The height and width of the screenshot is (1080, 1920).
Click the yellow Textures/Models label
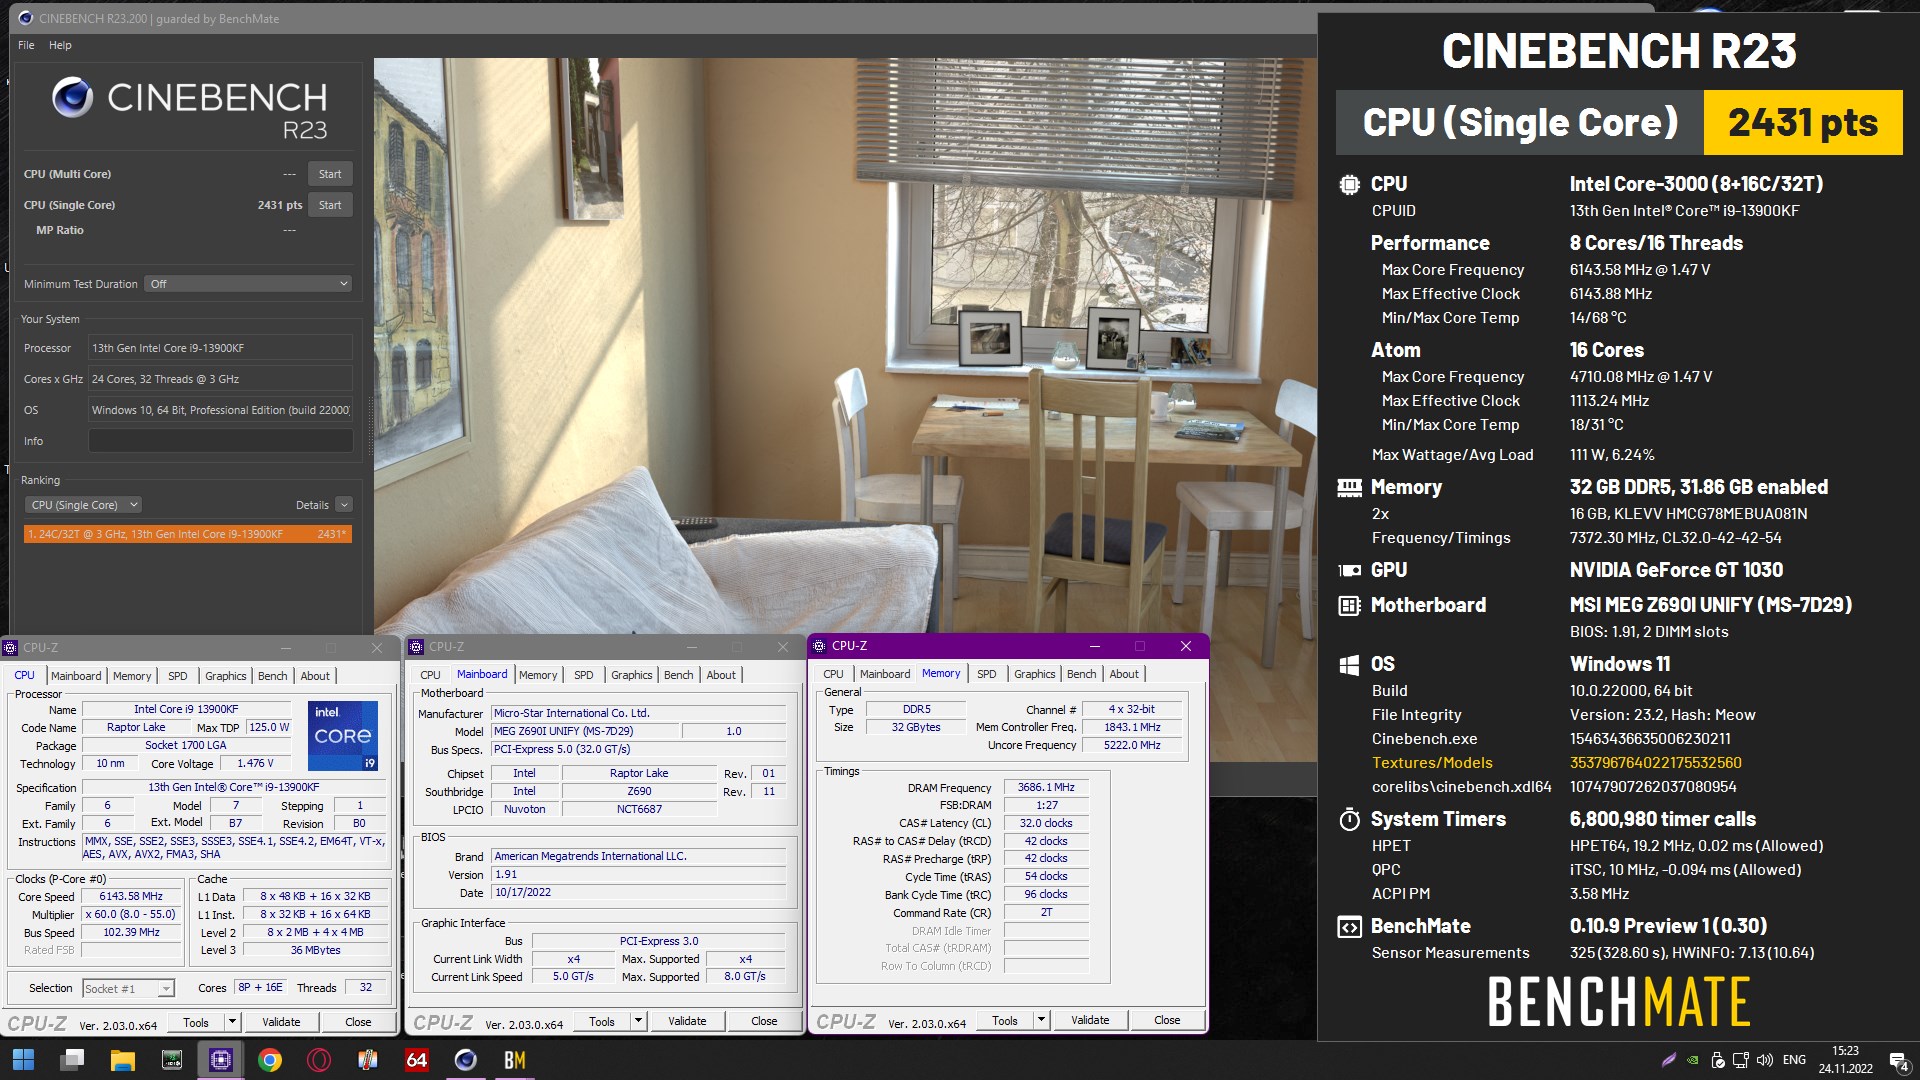pos(1432,763)
